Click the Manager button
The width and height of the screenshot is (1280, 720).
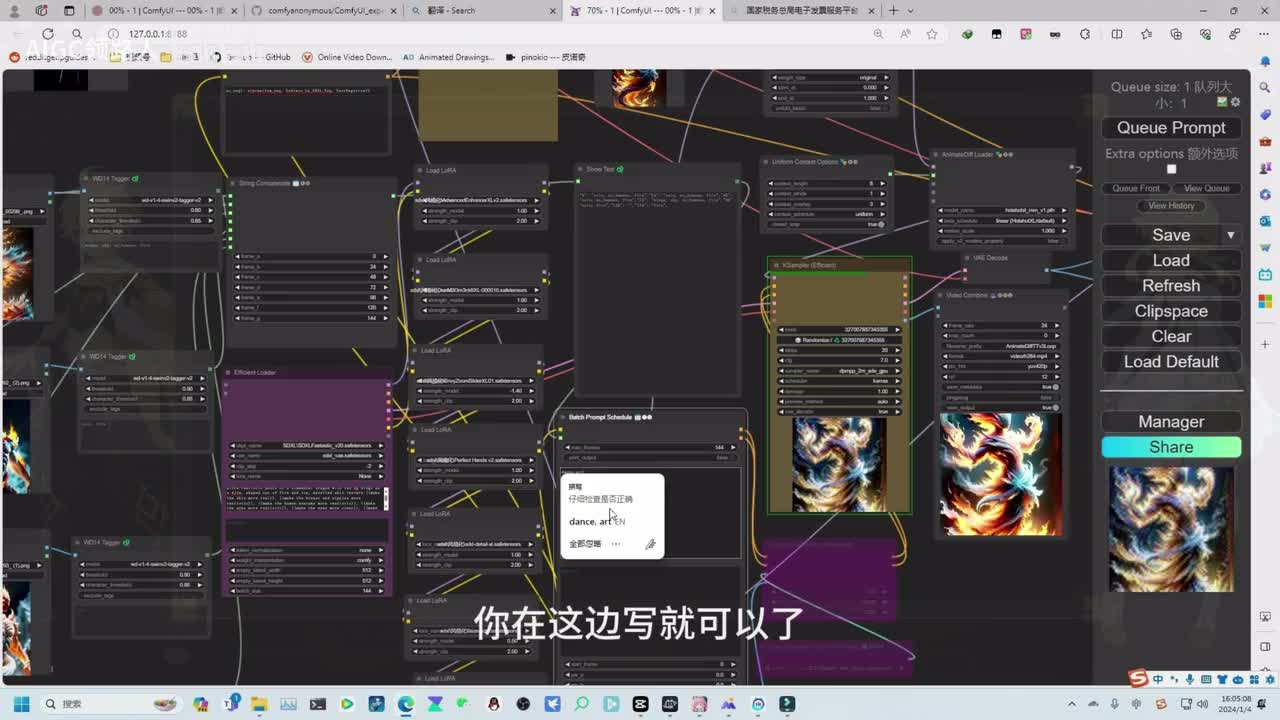(1171, 422)
